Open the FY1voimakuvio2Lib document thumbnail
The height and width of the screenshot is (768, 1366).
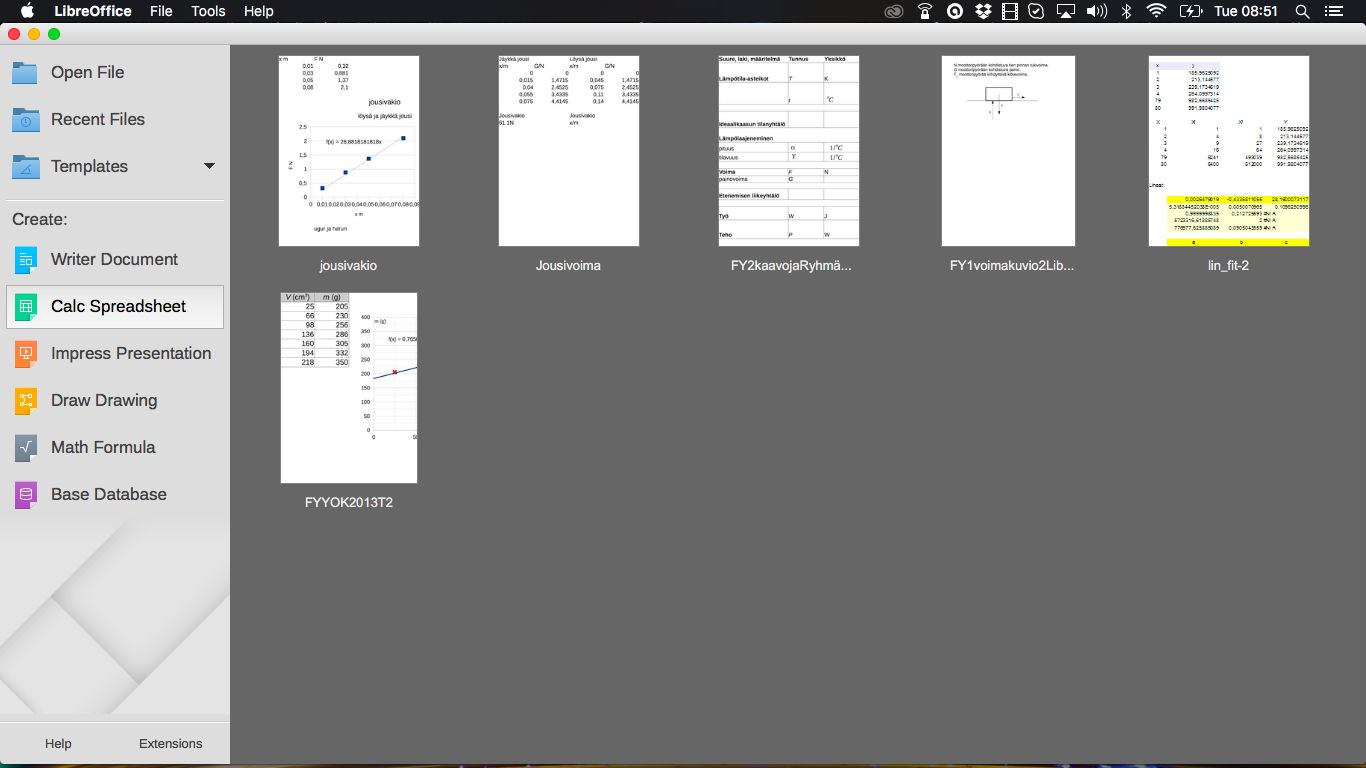[x=1009, y=151]
